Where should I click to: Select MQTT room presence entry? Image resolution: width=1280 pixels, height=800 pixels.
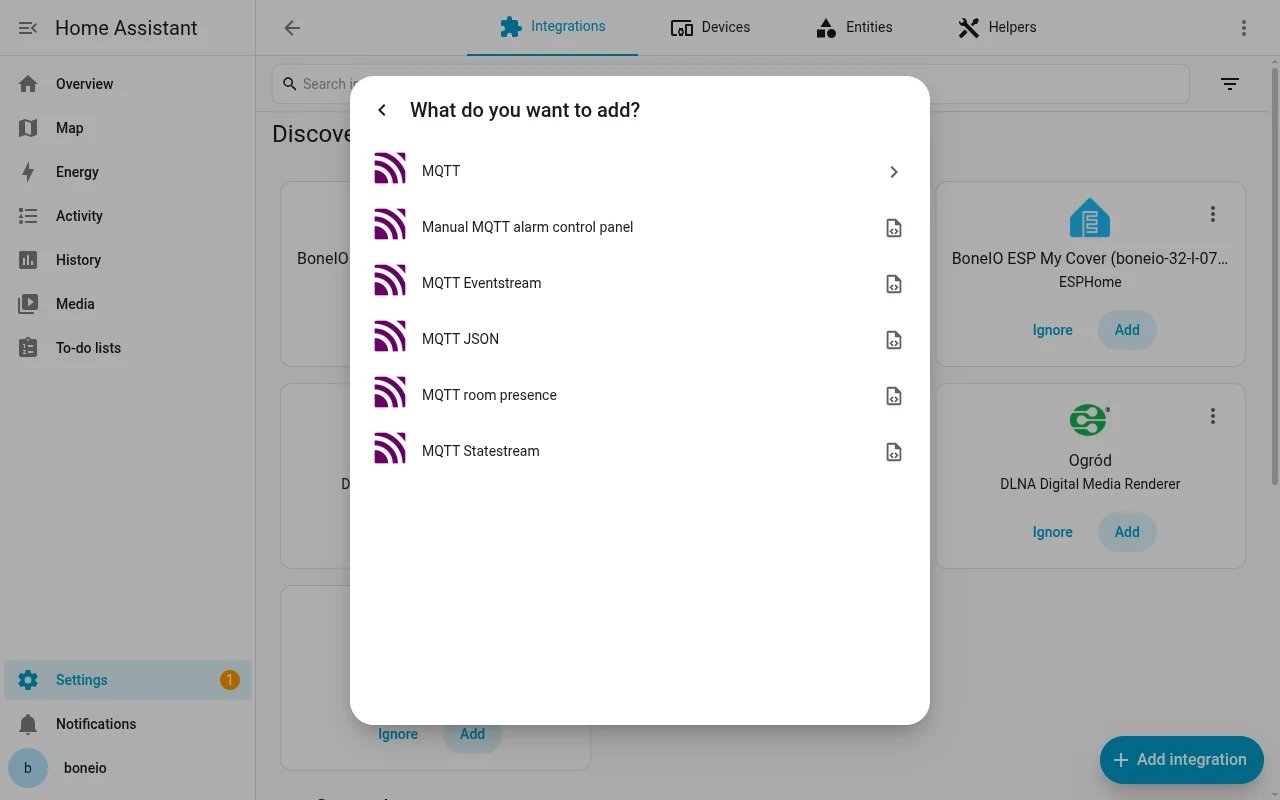640,395
